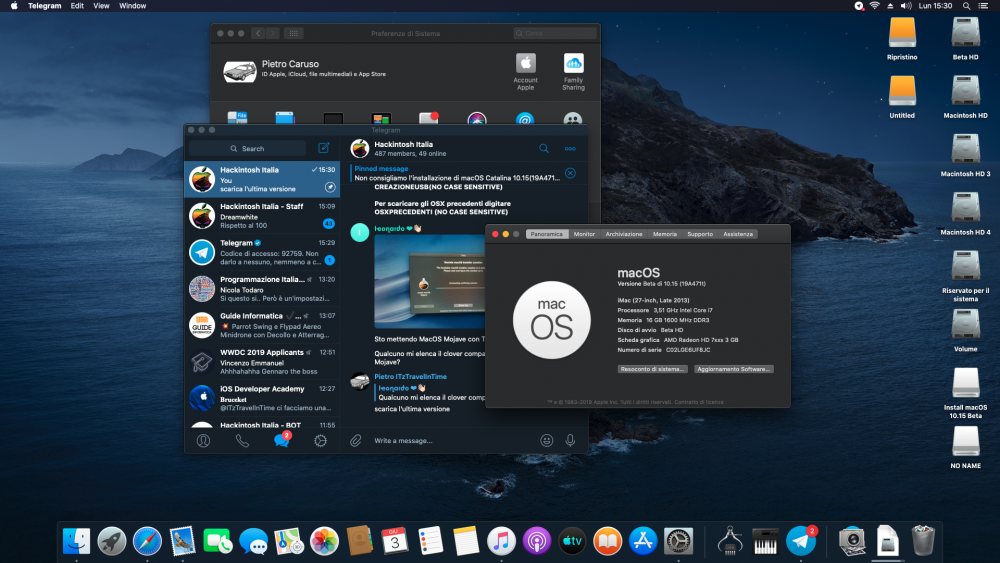Click the Hackintosh Italia group header avatar
1000x563 pixels.
(x=360, y=148)
